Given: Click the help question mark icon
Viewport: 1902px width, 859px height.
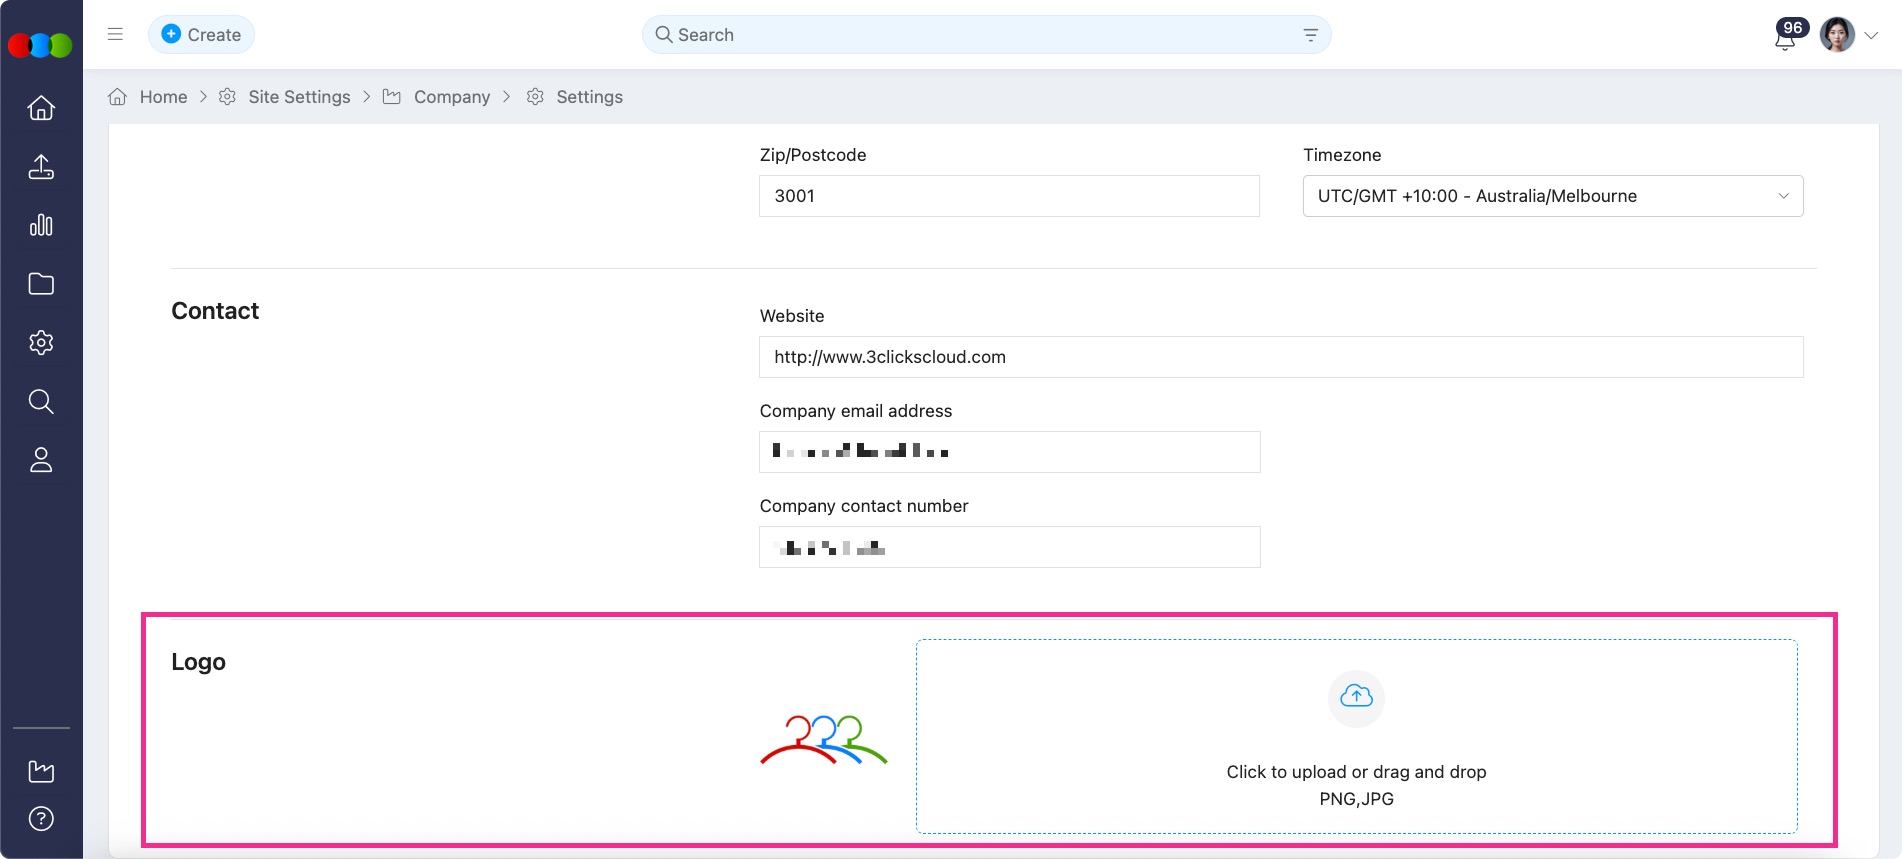Looking at the screenshot, I should (41, 819).
